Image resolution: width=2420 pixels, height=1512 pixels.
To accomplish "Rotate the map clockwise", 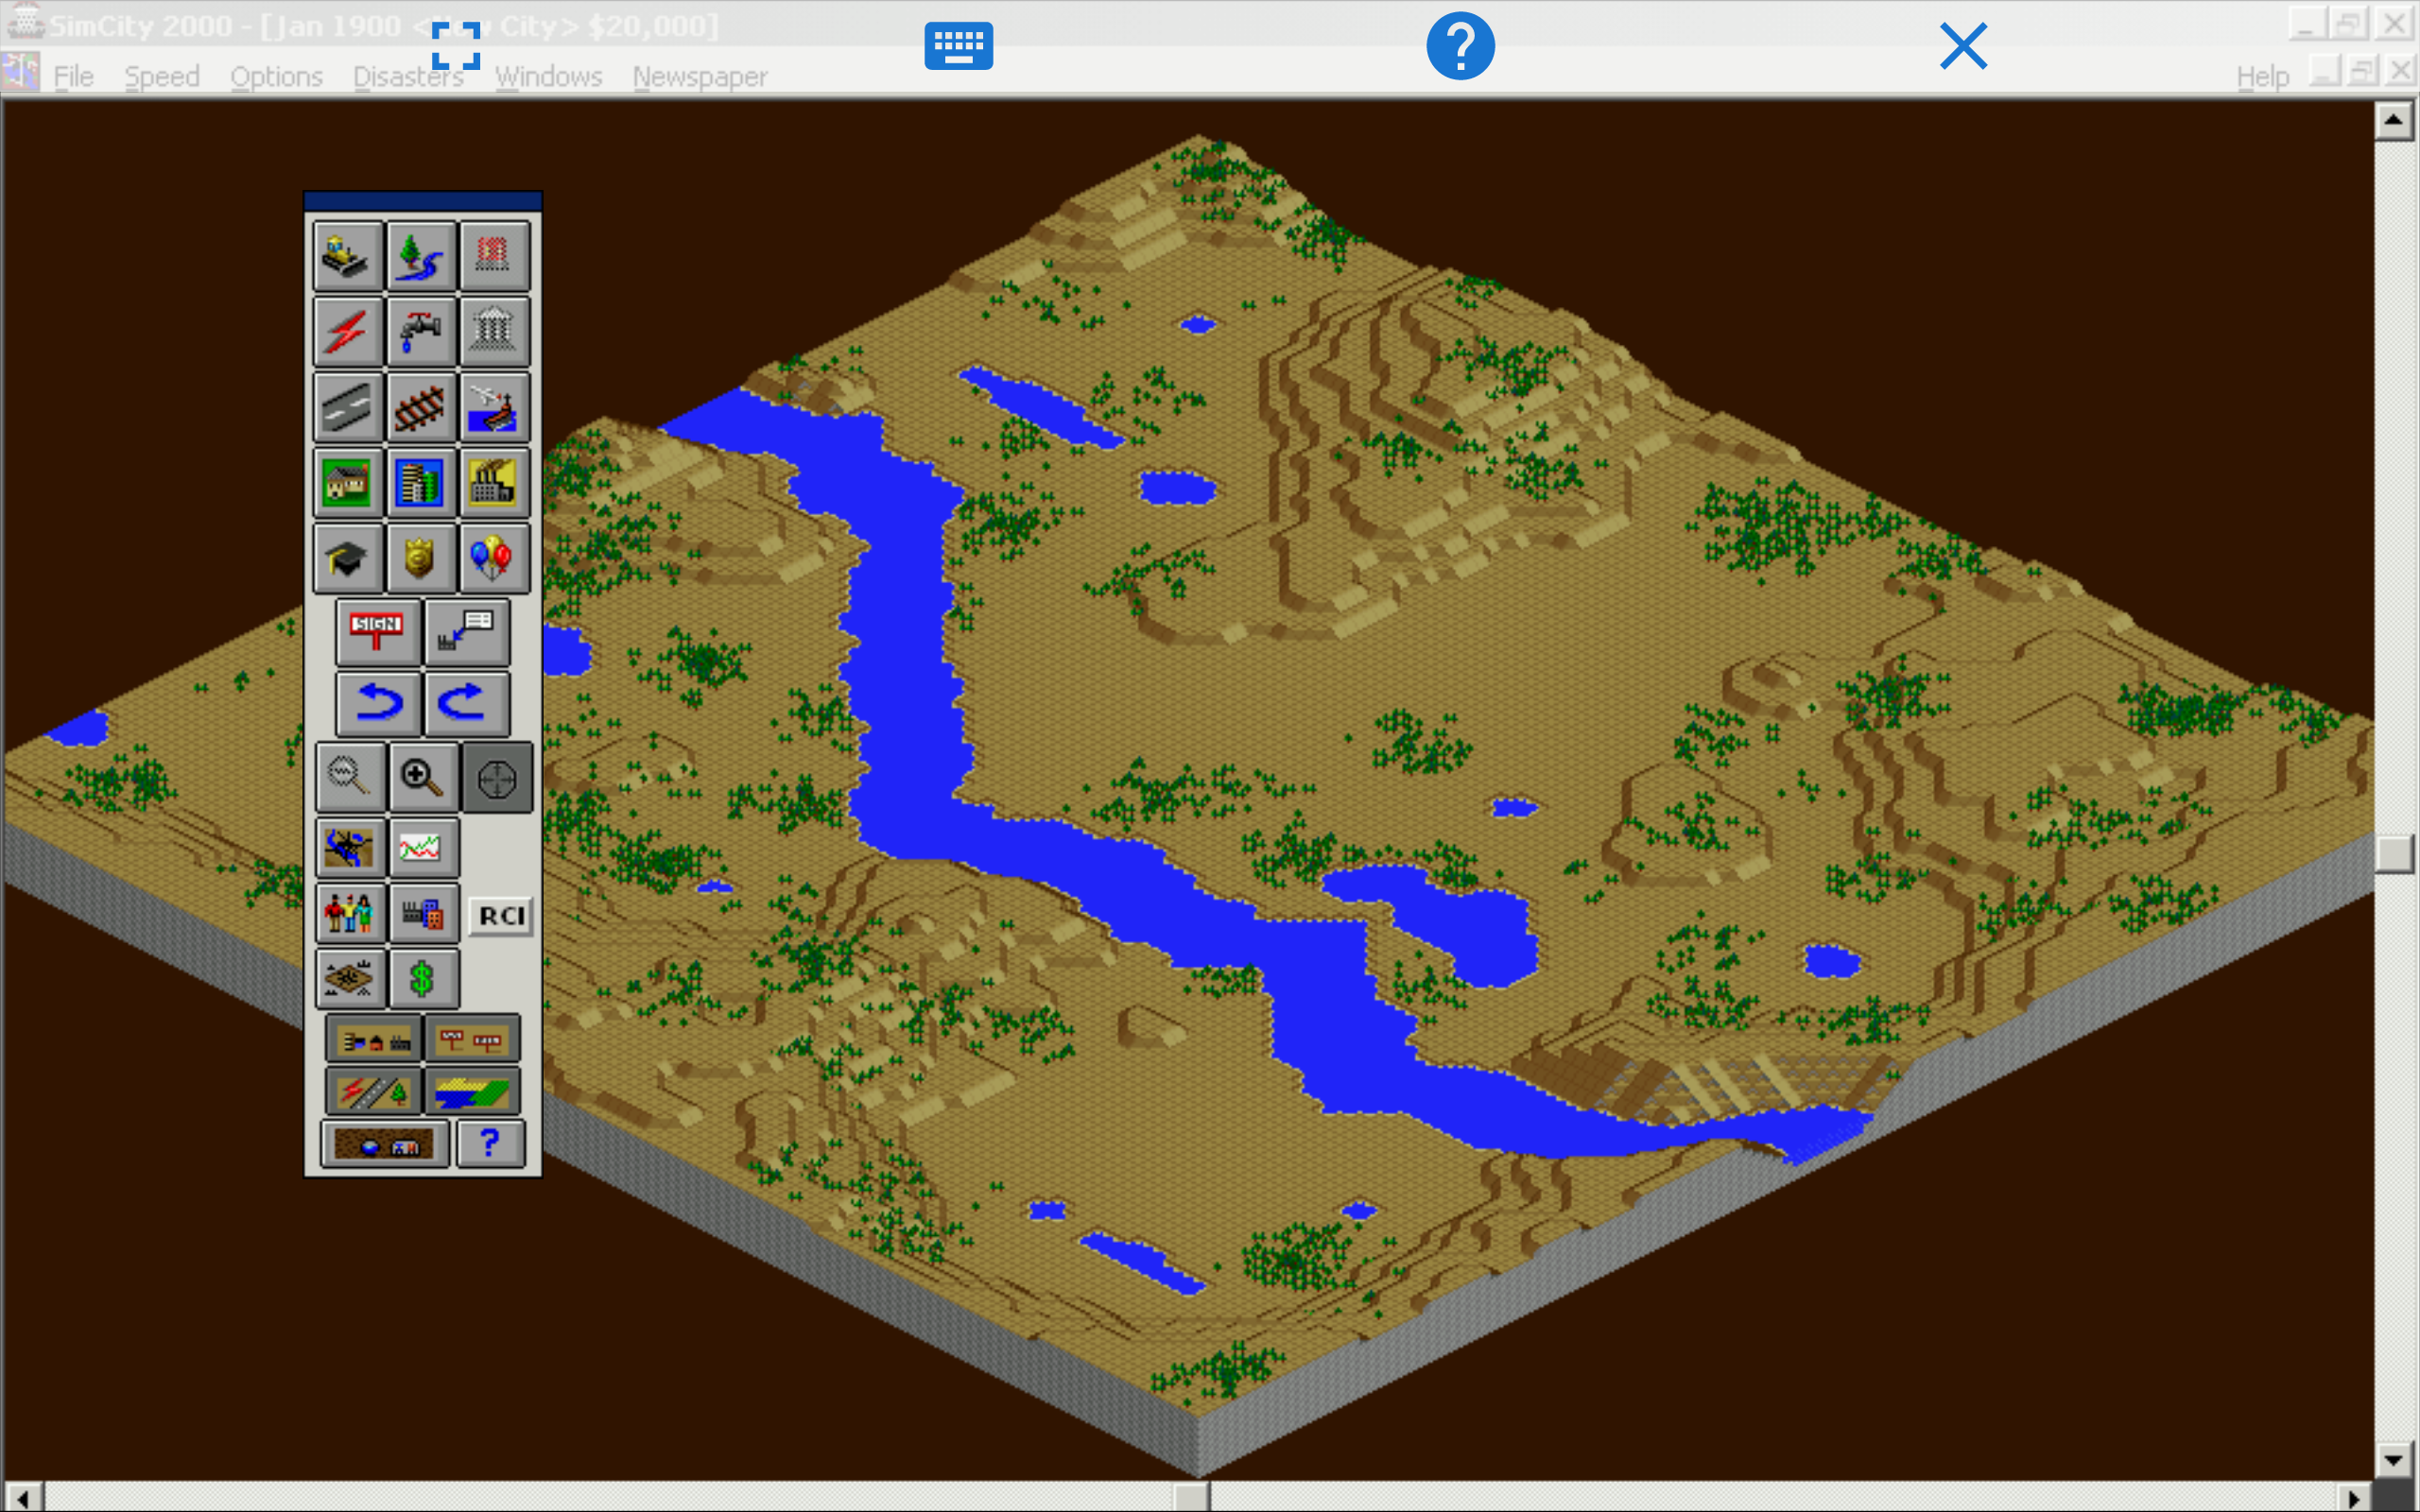I will (x=467, y=703).
